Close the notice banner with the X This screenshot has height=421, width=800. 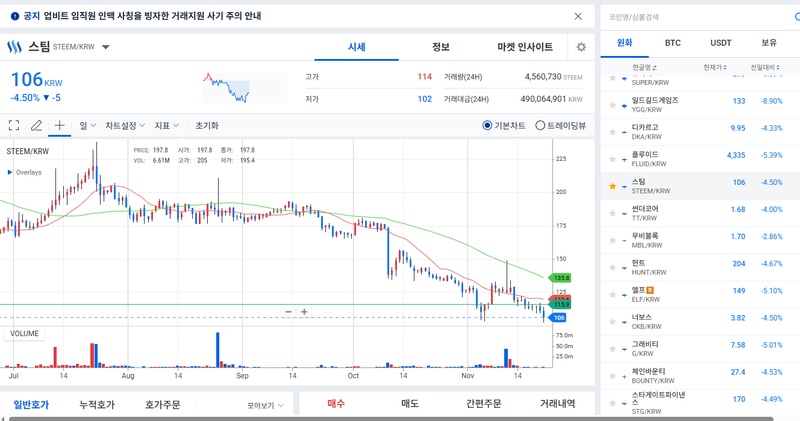point(578,16)
